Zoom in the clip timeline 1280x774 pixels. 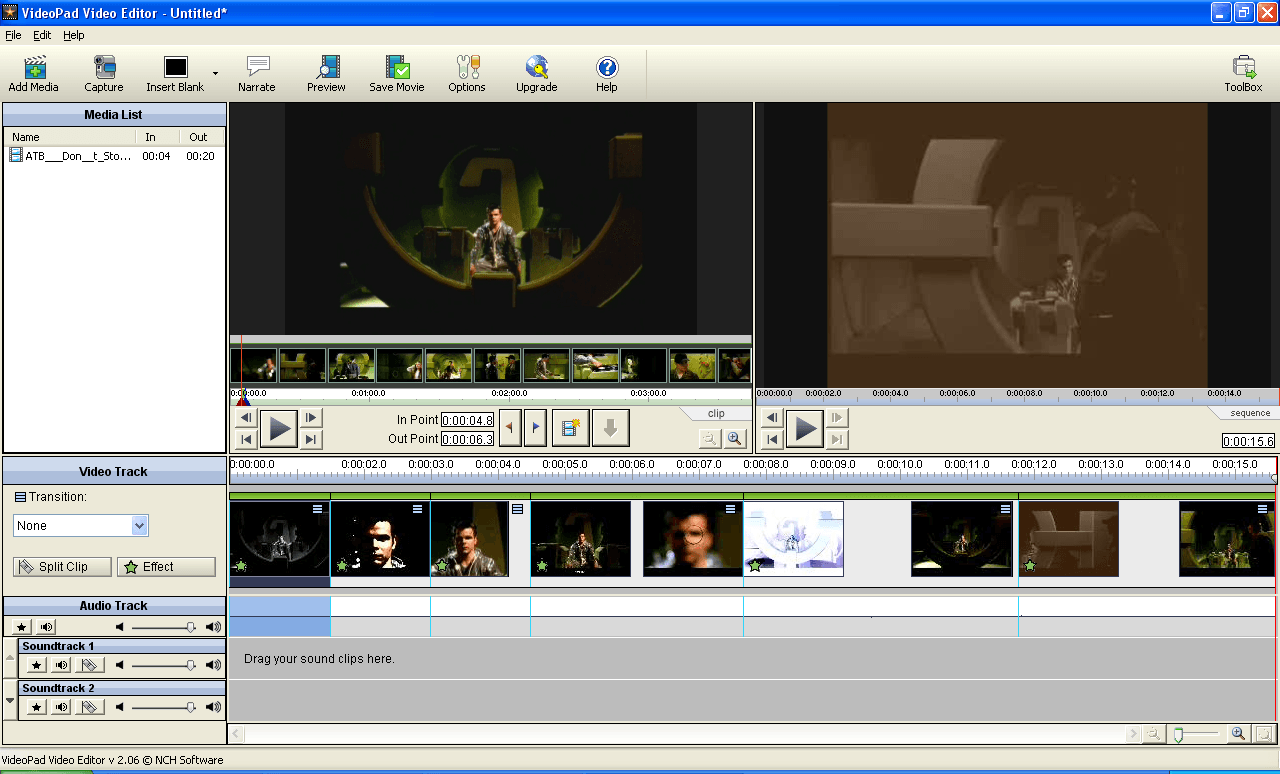pos(735,438)
